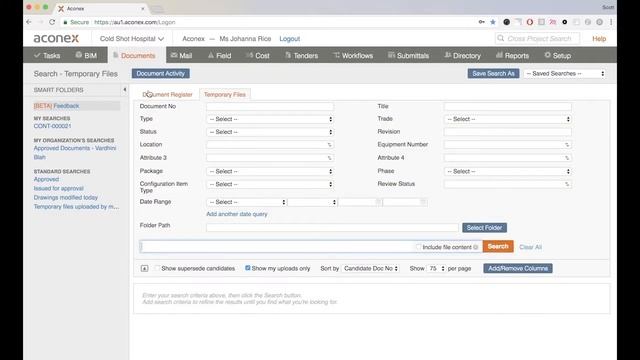Open the [BETA] Feedback link
This screenshot has width=640, height=360.
[x=56, y=106]
